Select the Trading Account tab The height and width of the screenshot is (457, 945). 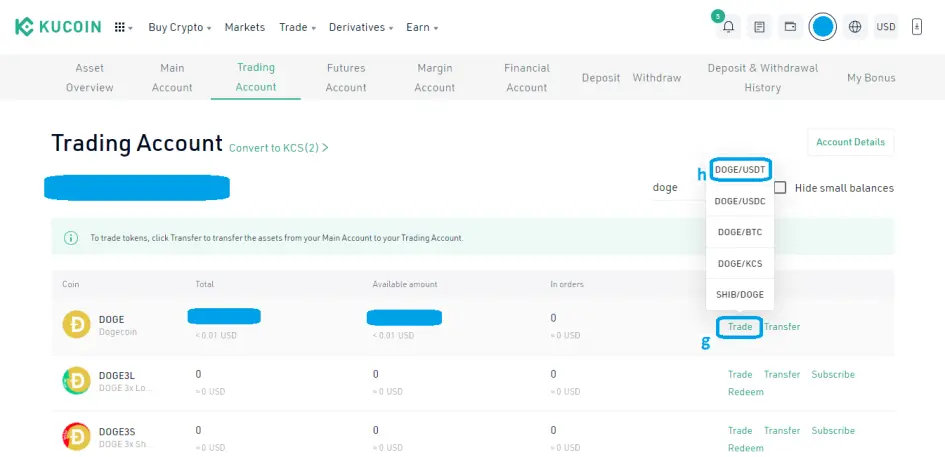click(x=256, y=77)
